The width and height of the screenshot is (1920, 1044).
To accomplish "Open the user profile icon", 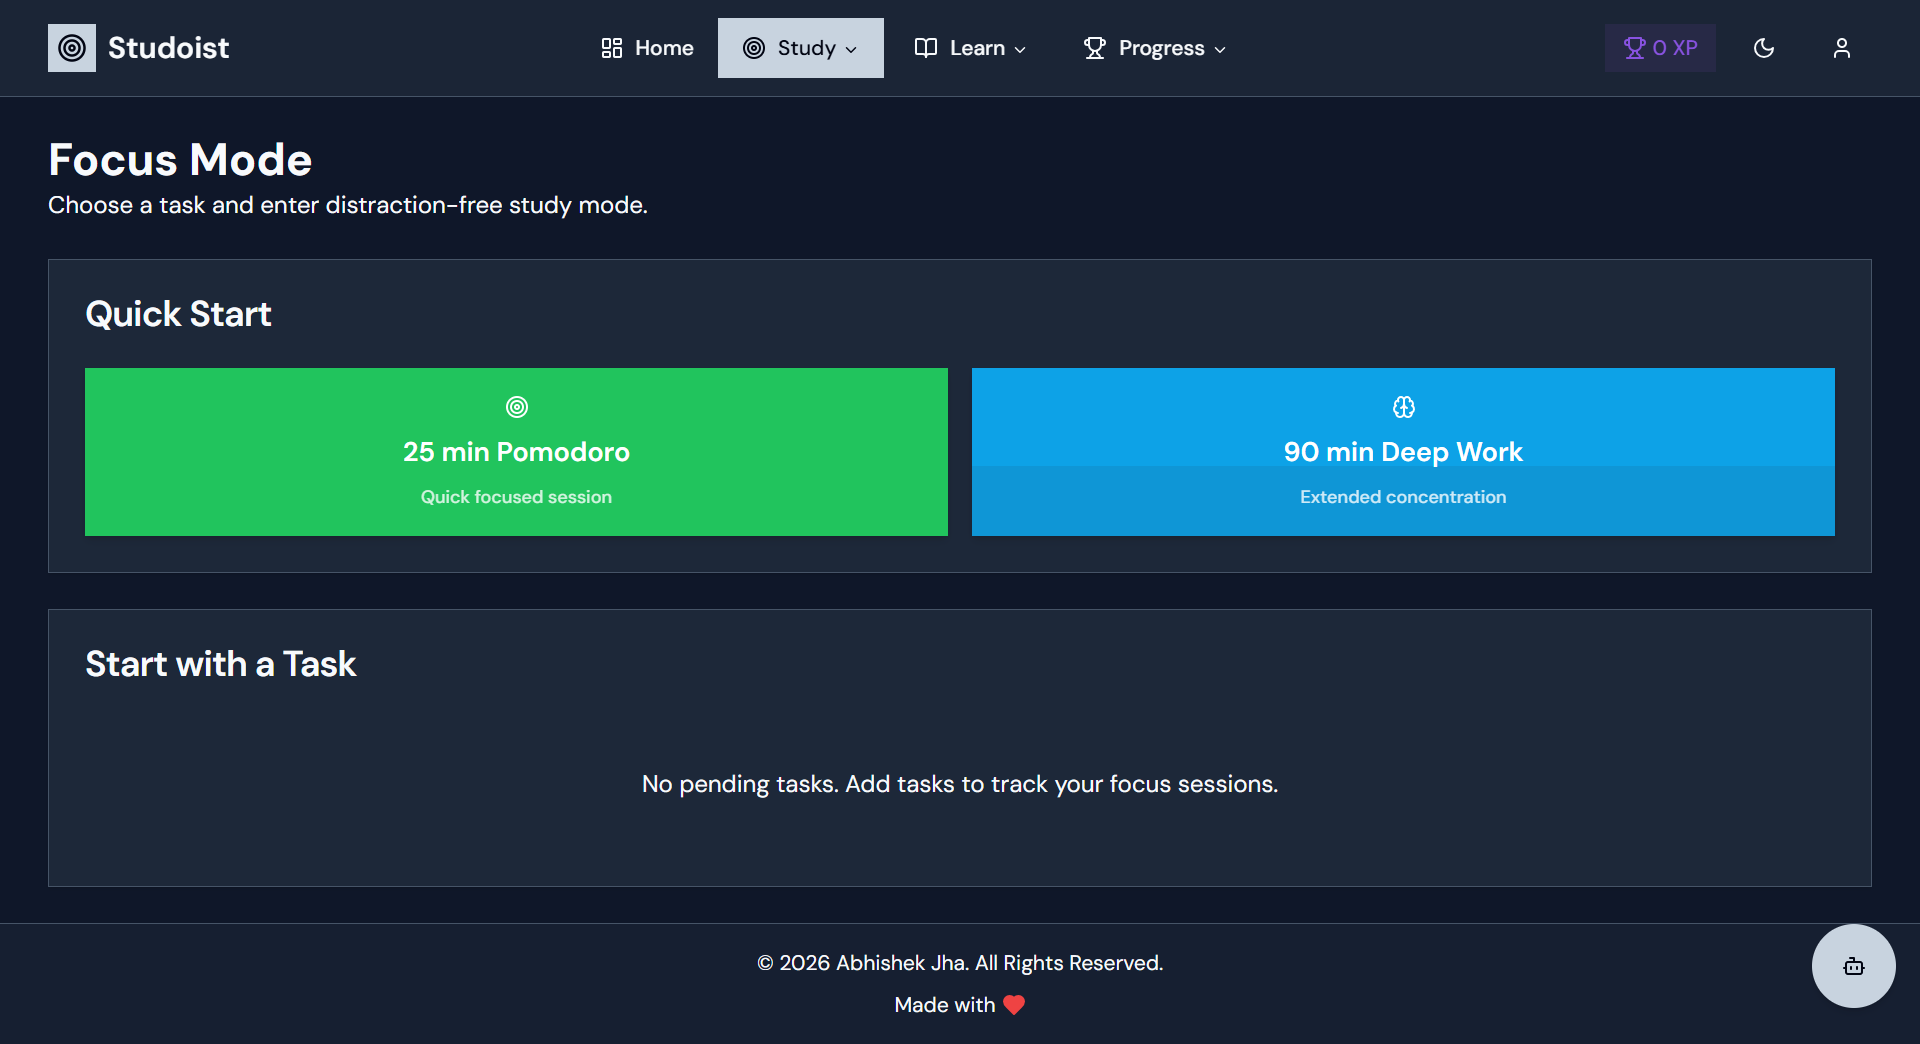I will [1842, 47].
